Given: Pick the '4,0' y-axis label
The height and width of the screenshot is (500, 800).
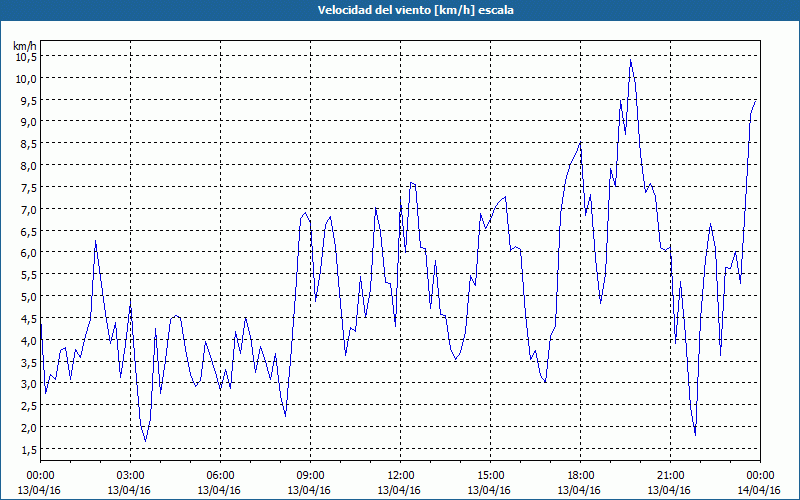Looking at the screenshot, I should tap(29, 340).
